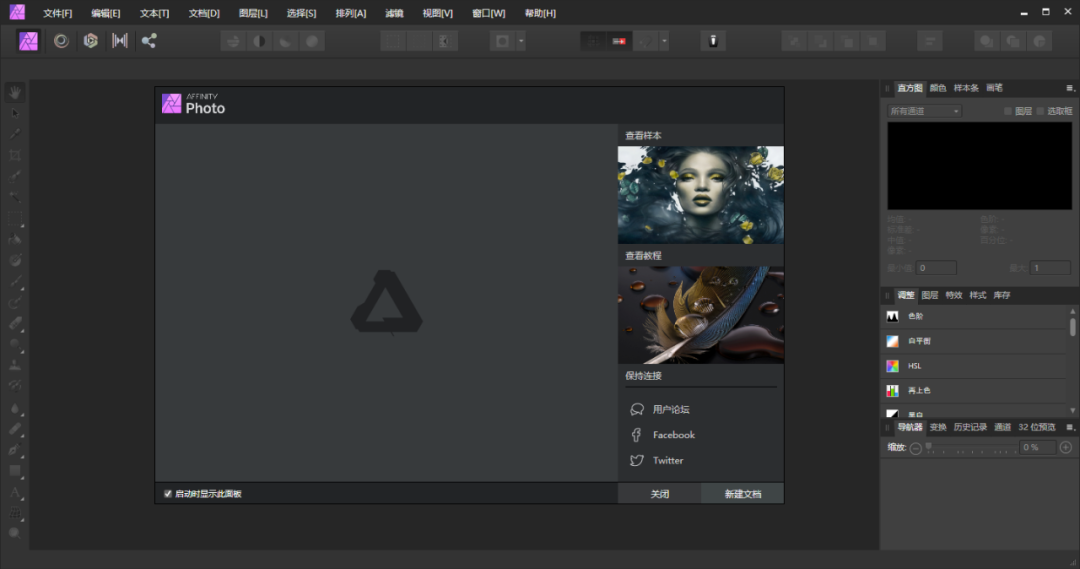Switch to the Liquify persona
This screenshot has height=569, width=1080.
pos(61,41)
